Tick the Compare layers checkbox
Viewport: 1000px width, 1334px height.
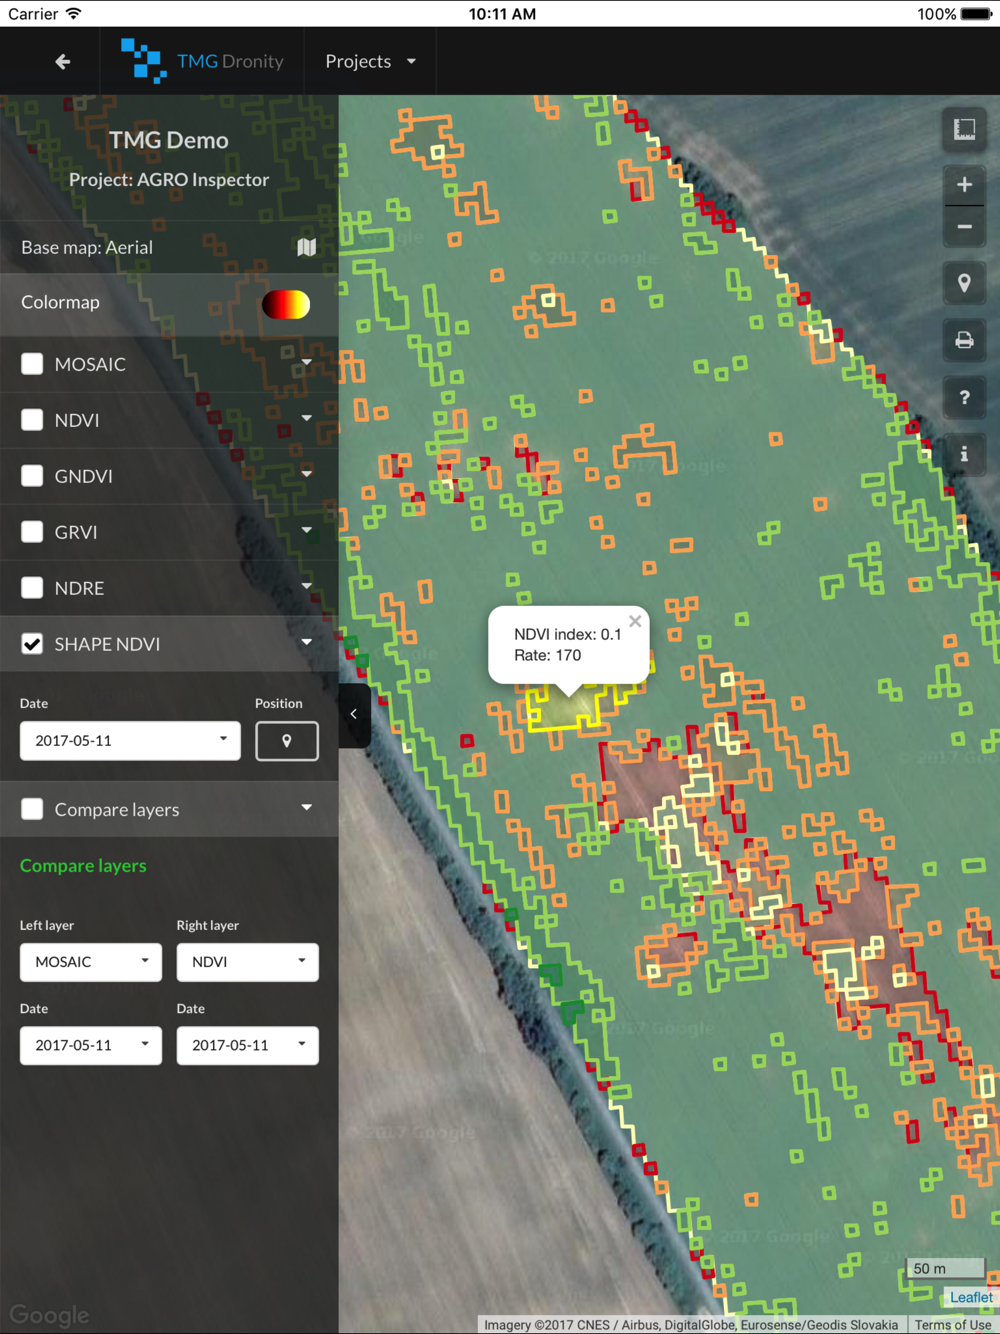(x=33, y=809)
